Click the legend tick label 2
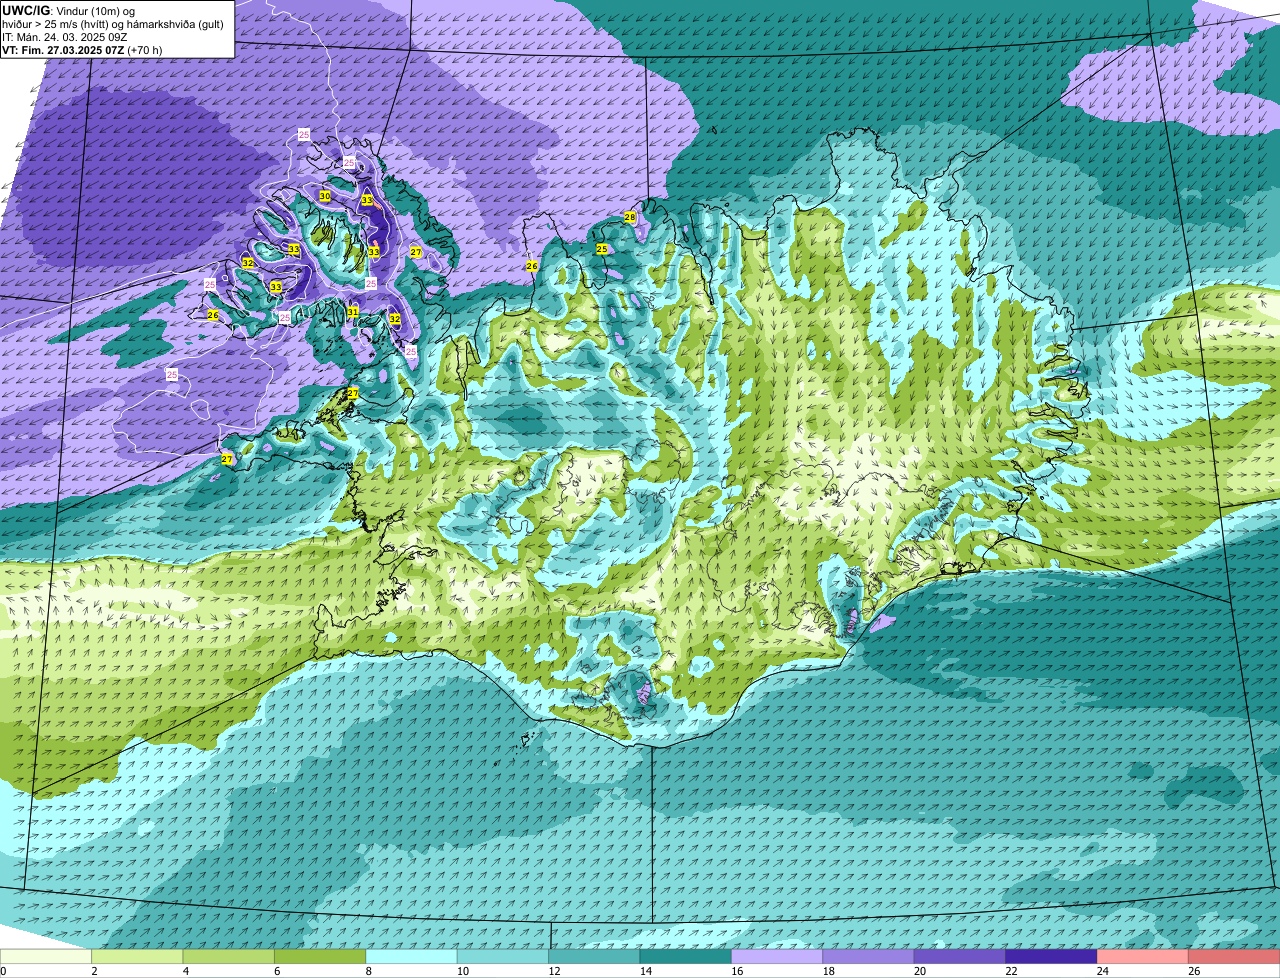The width and height of the screenshot is (1280, 978). (x=94, y=971)
